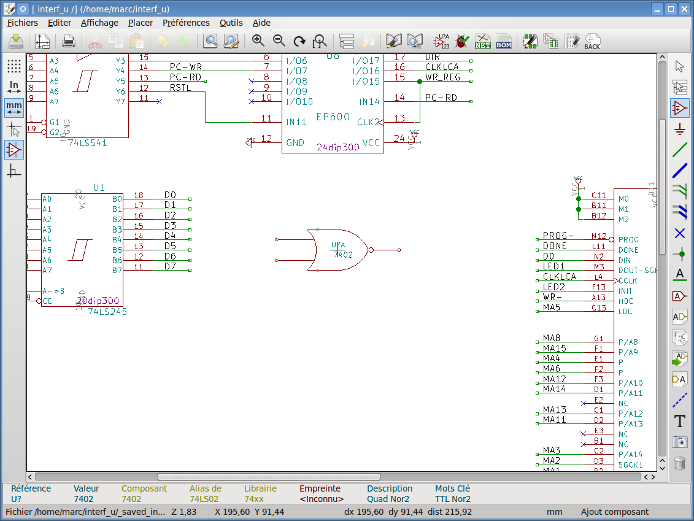Toggle the cursor shape option
The image size is (694, 521).
14,129
